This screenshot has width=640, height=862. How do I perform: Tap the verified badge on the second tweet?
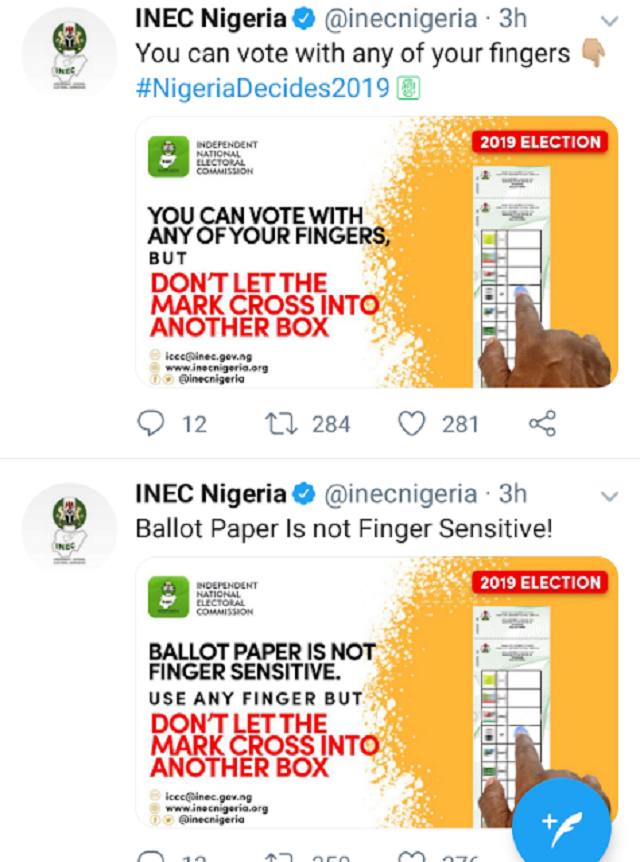303,494
